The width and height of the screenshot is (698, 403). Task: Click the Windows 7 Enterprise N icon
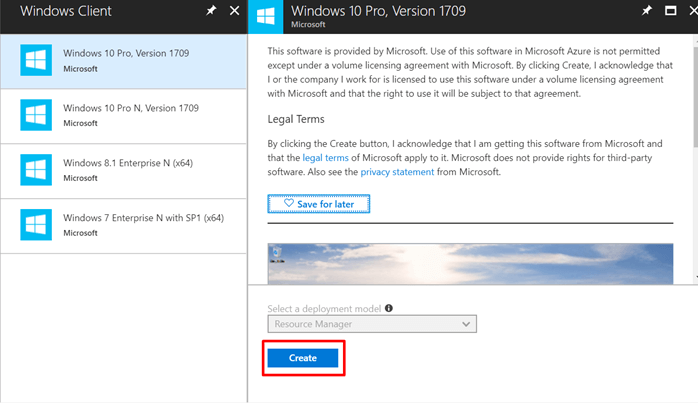(37, 225)
